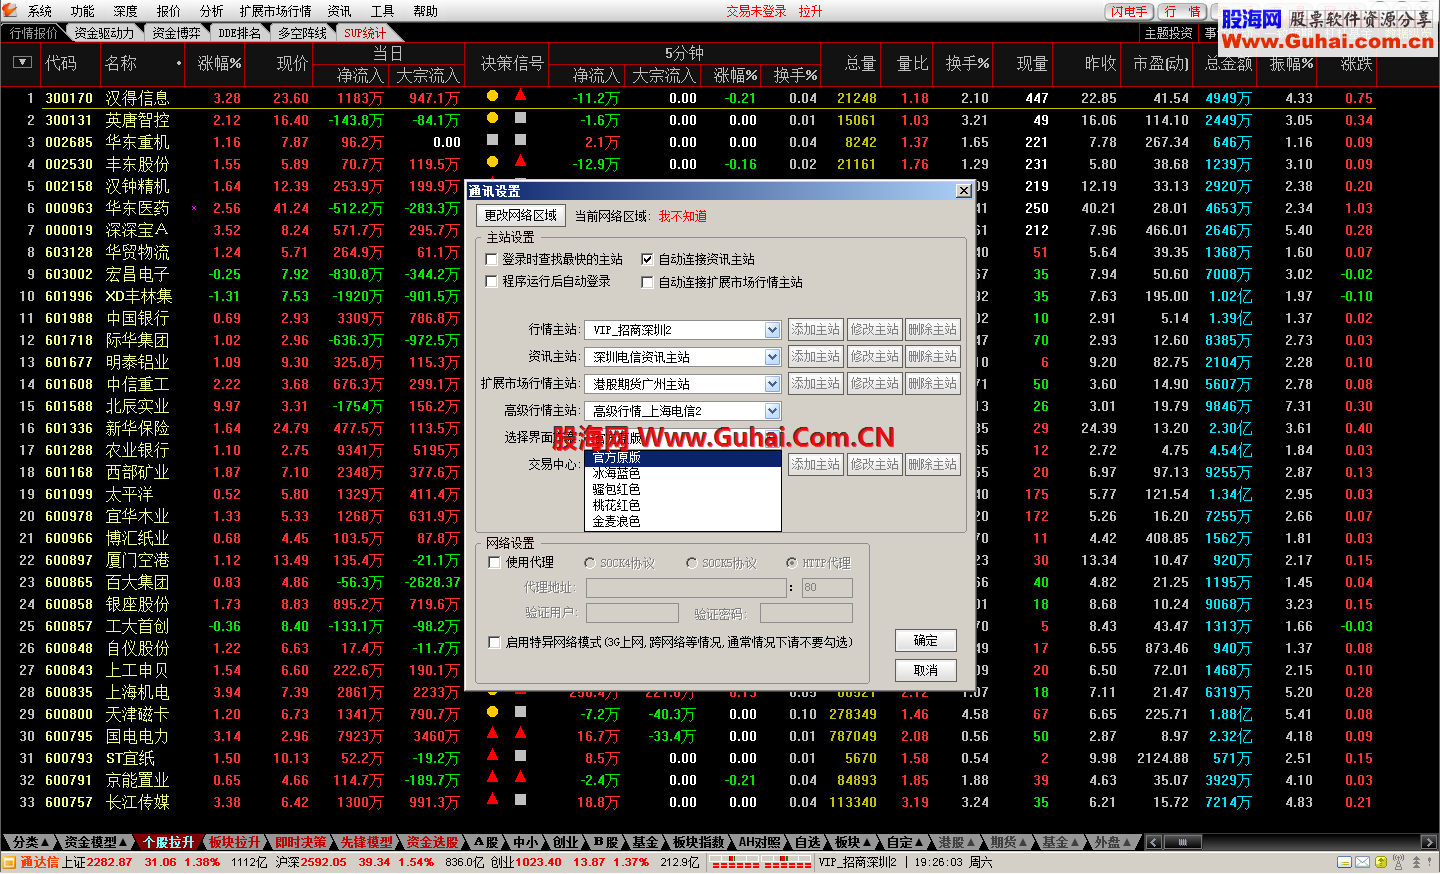Click the 更改网络区域 button
The height and width of the screenshot is (874, 1440).
(x=520, y=215)
